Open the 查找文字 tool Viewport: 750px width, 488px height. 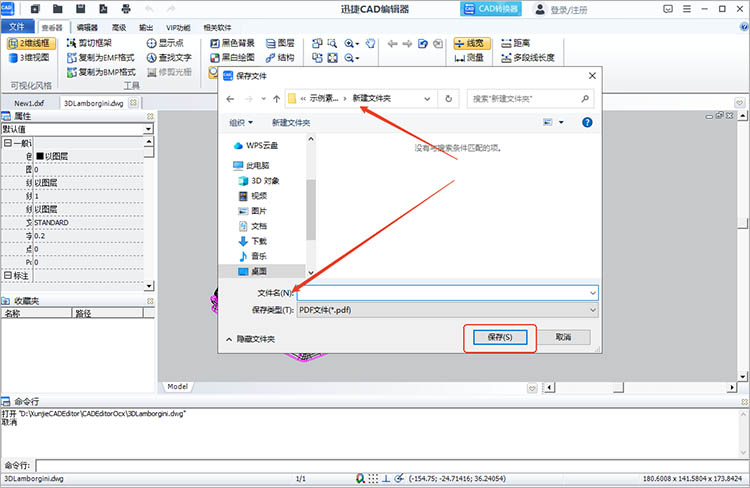169,57
